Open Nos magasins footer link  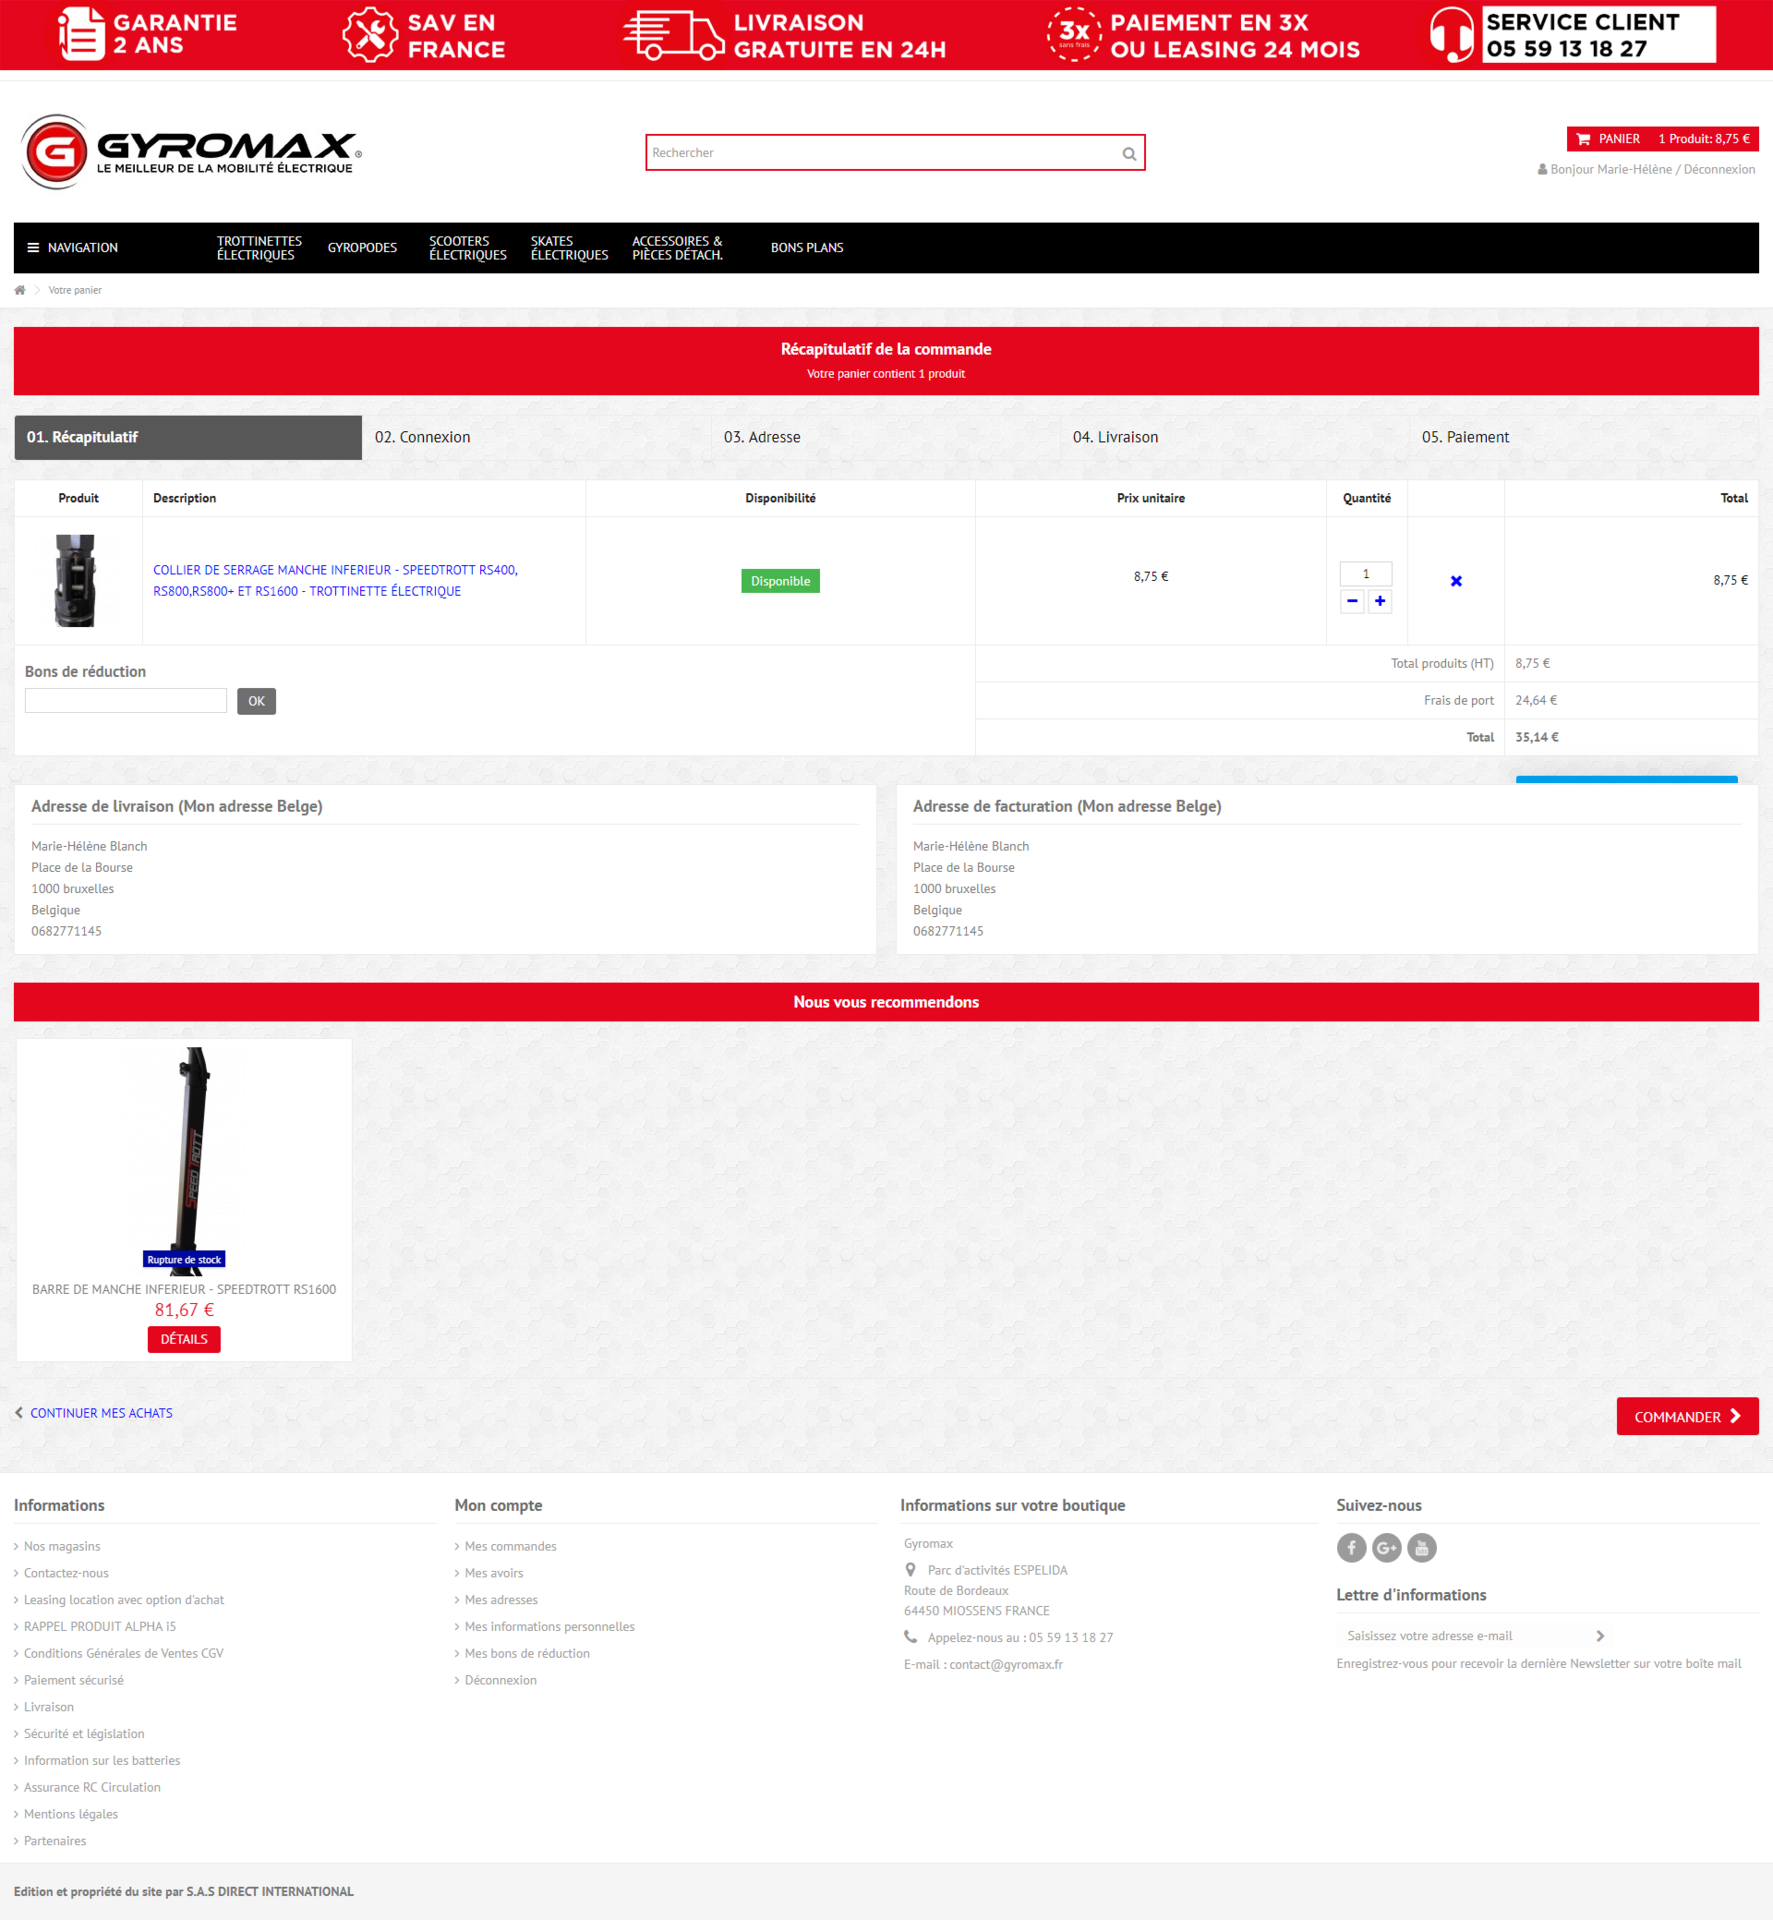(x=62, y=1546)
